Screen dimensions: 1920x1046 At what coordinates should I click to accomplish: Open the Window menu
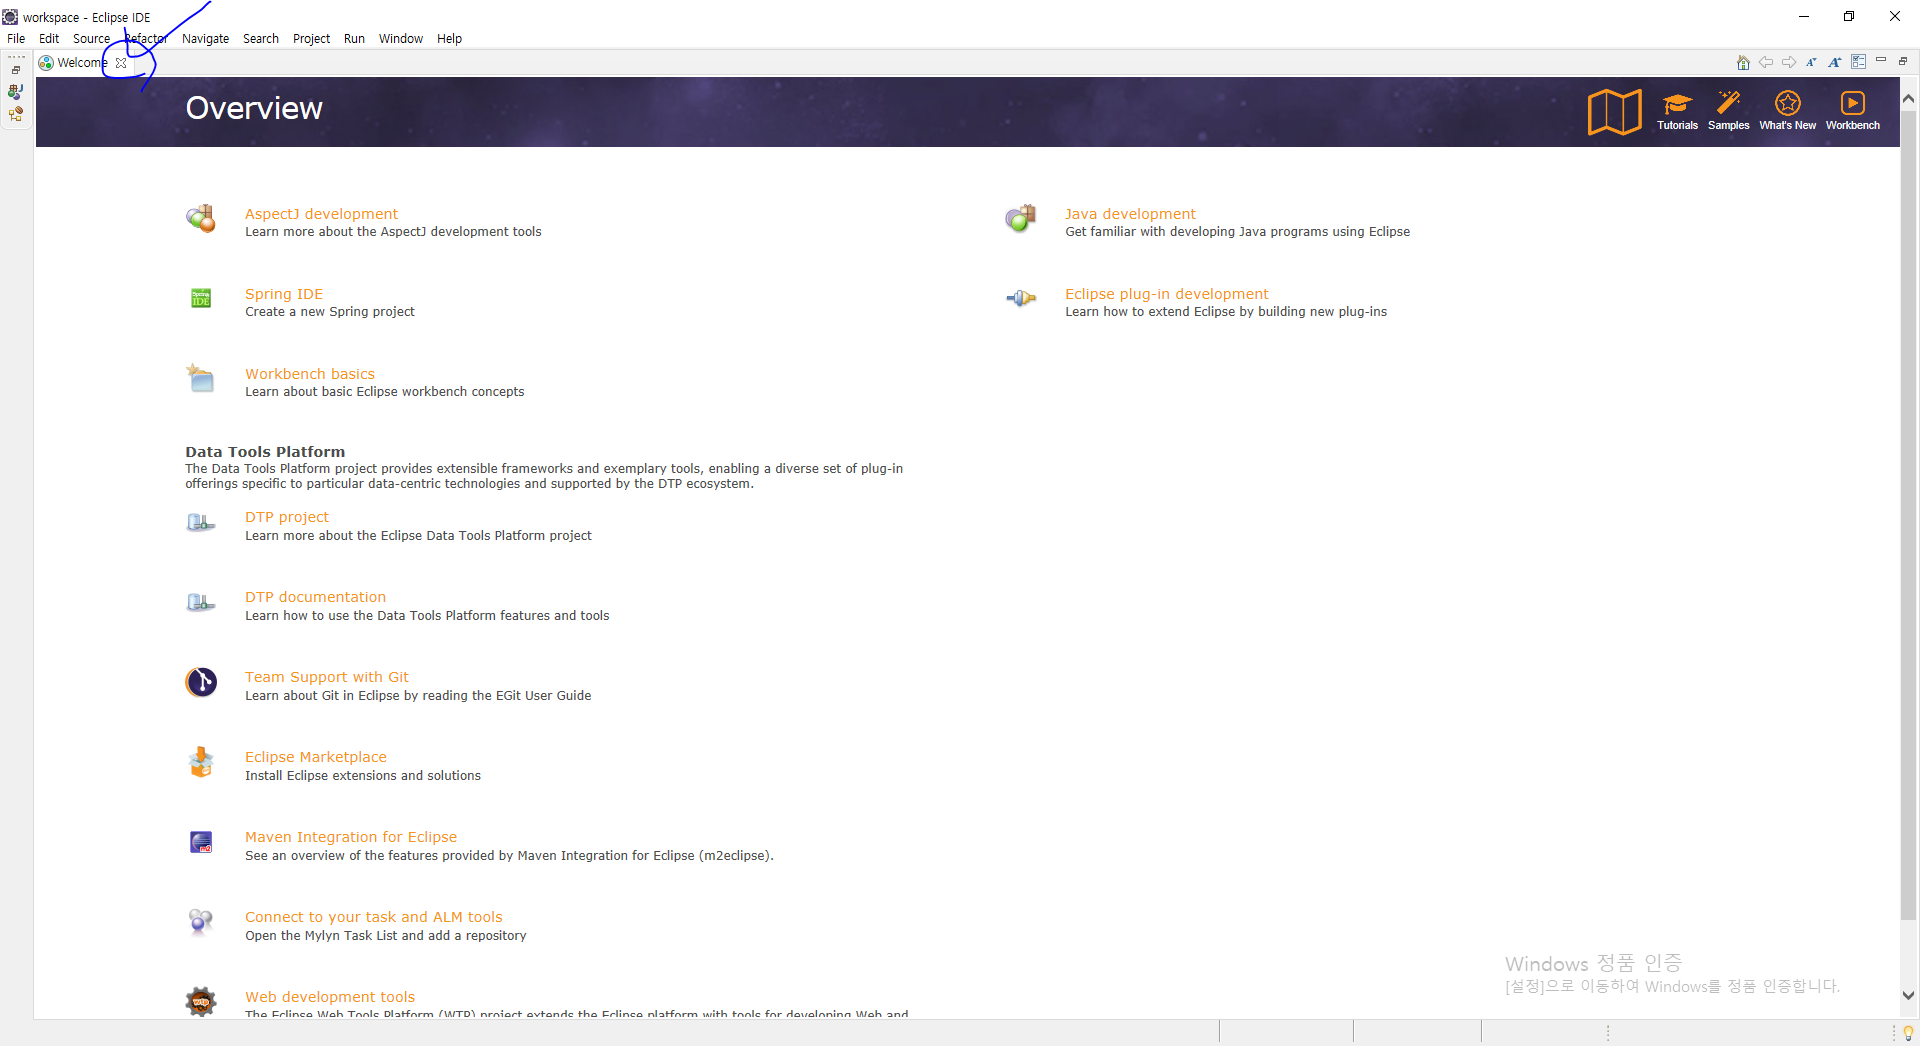[401, 39]
